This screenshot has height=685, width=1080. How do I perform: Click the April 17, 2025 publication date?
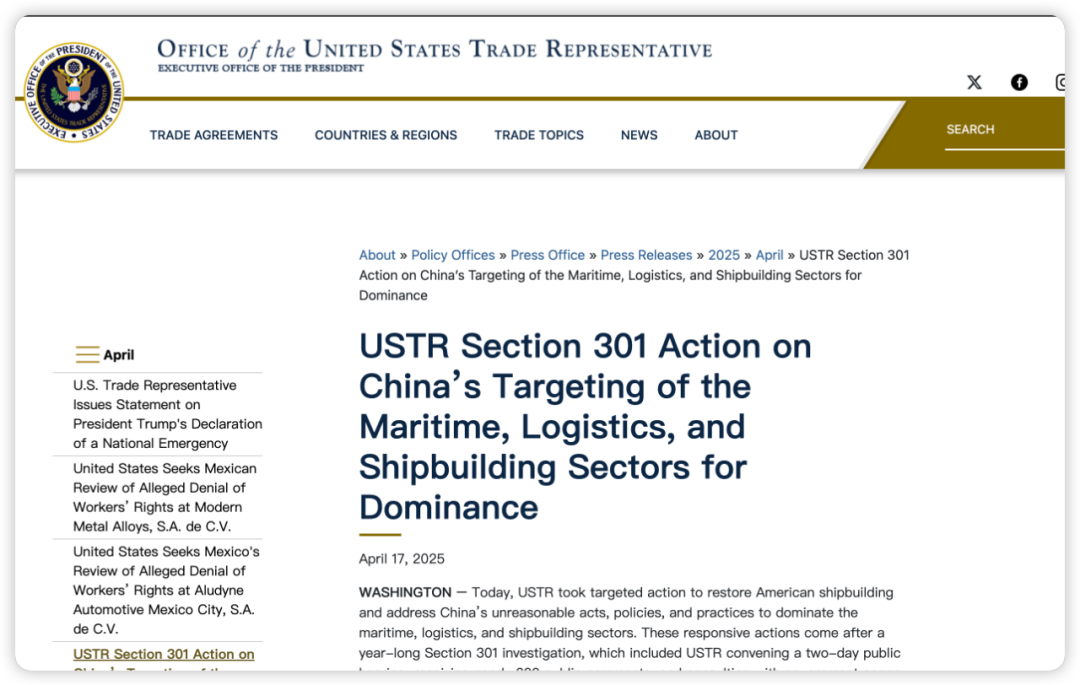(402, 558)
